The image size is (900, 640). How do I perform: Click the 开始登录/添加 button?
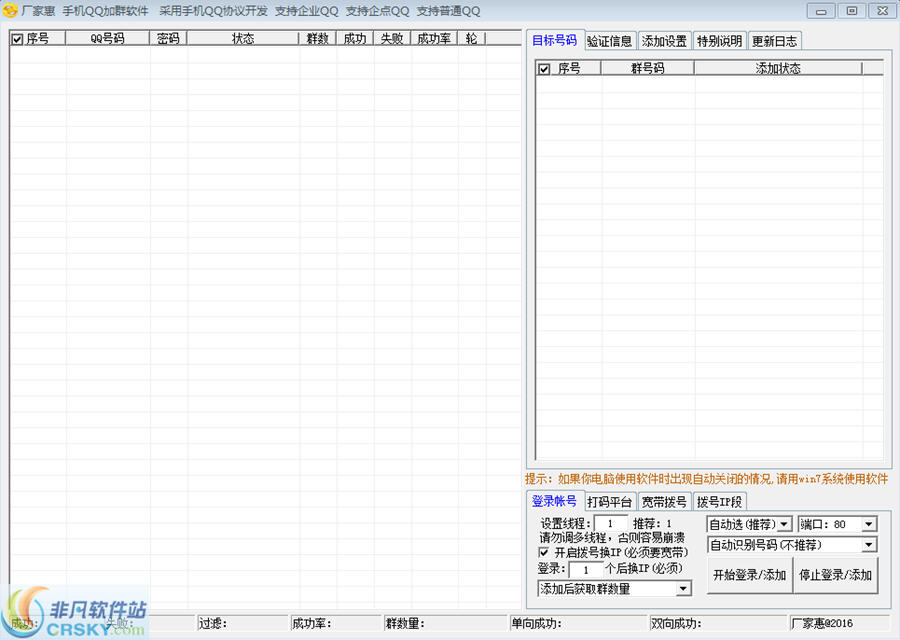pyautogui.click(x=748, y=575)
